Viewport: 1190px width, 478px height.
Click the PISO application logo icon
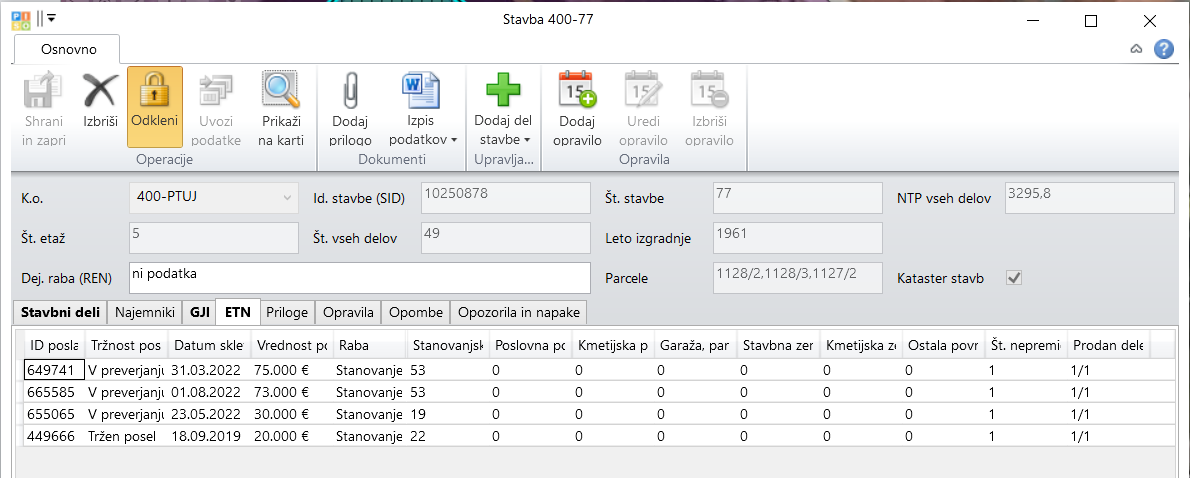(x=20, y=19)
